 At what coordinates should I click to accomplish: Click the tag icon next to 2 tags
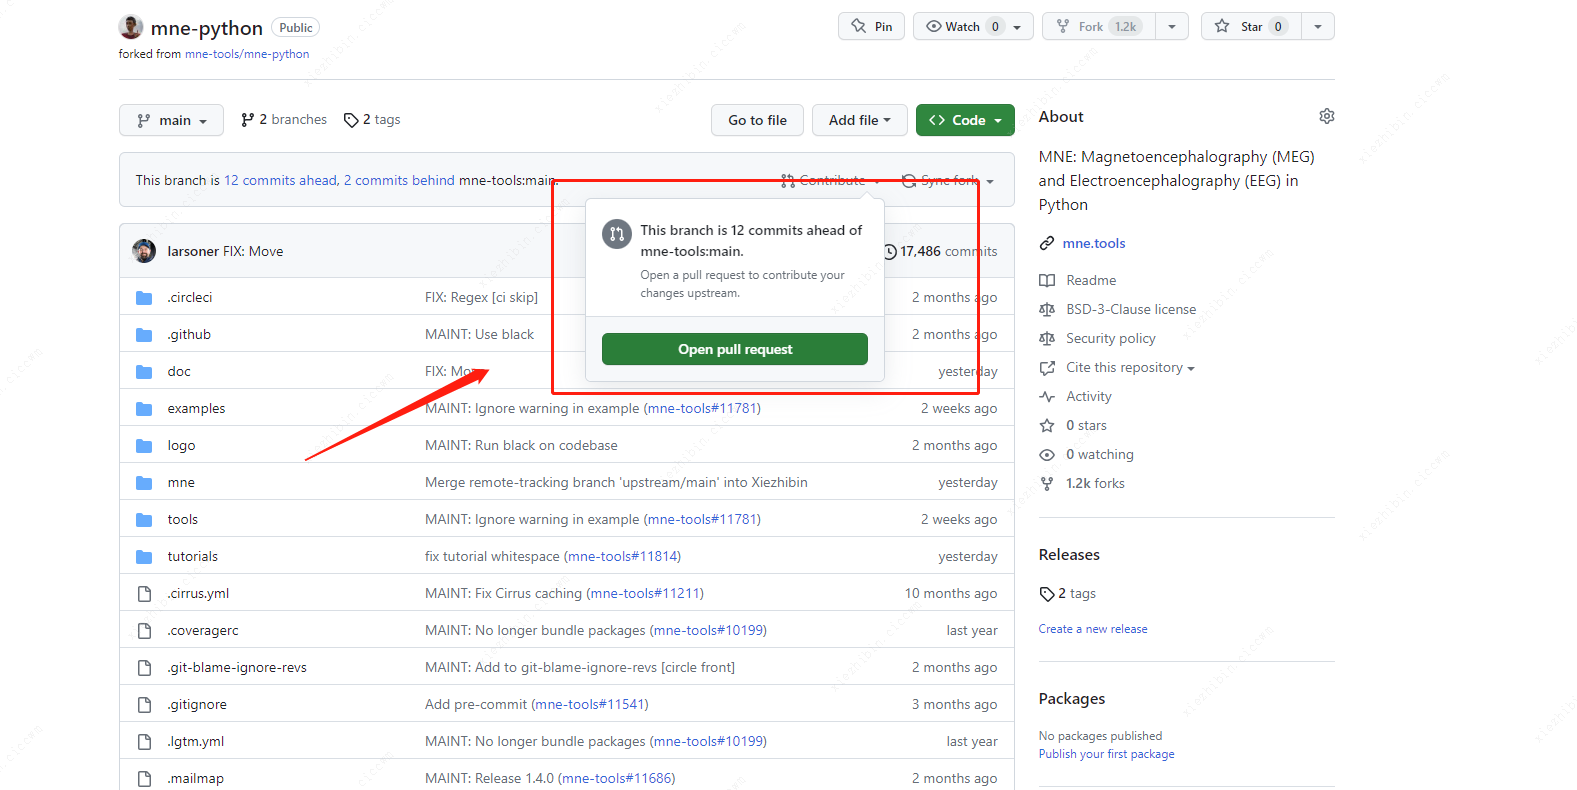pos(351,120)
